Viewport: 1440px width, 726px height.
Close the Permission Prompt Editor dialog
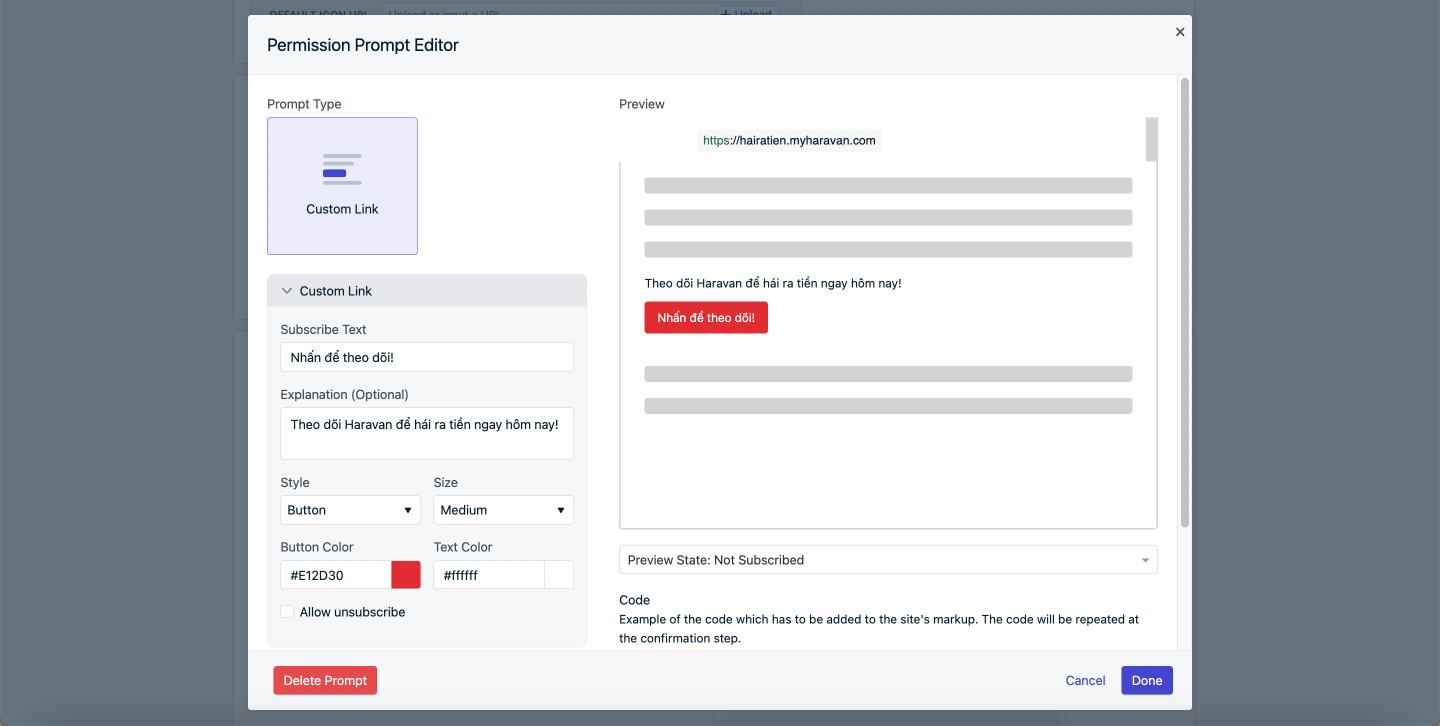1180,32
